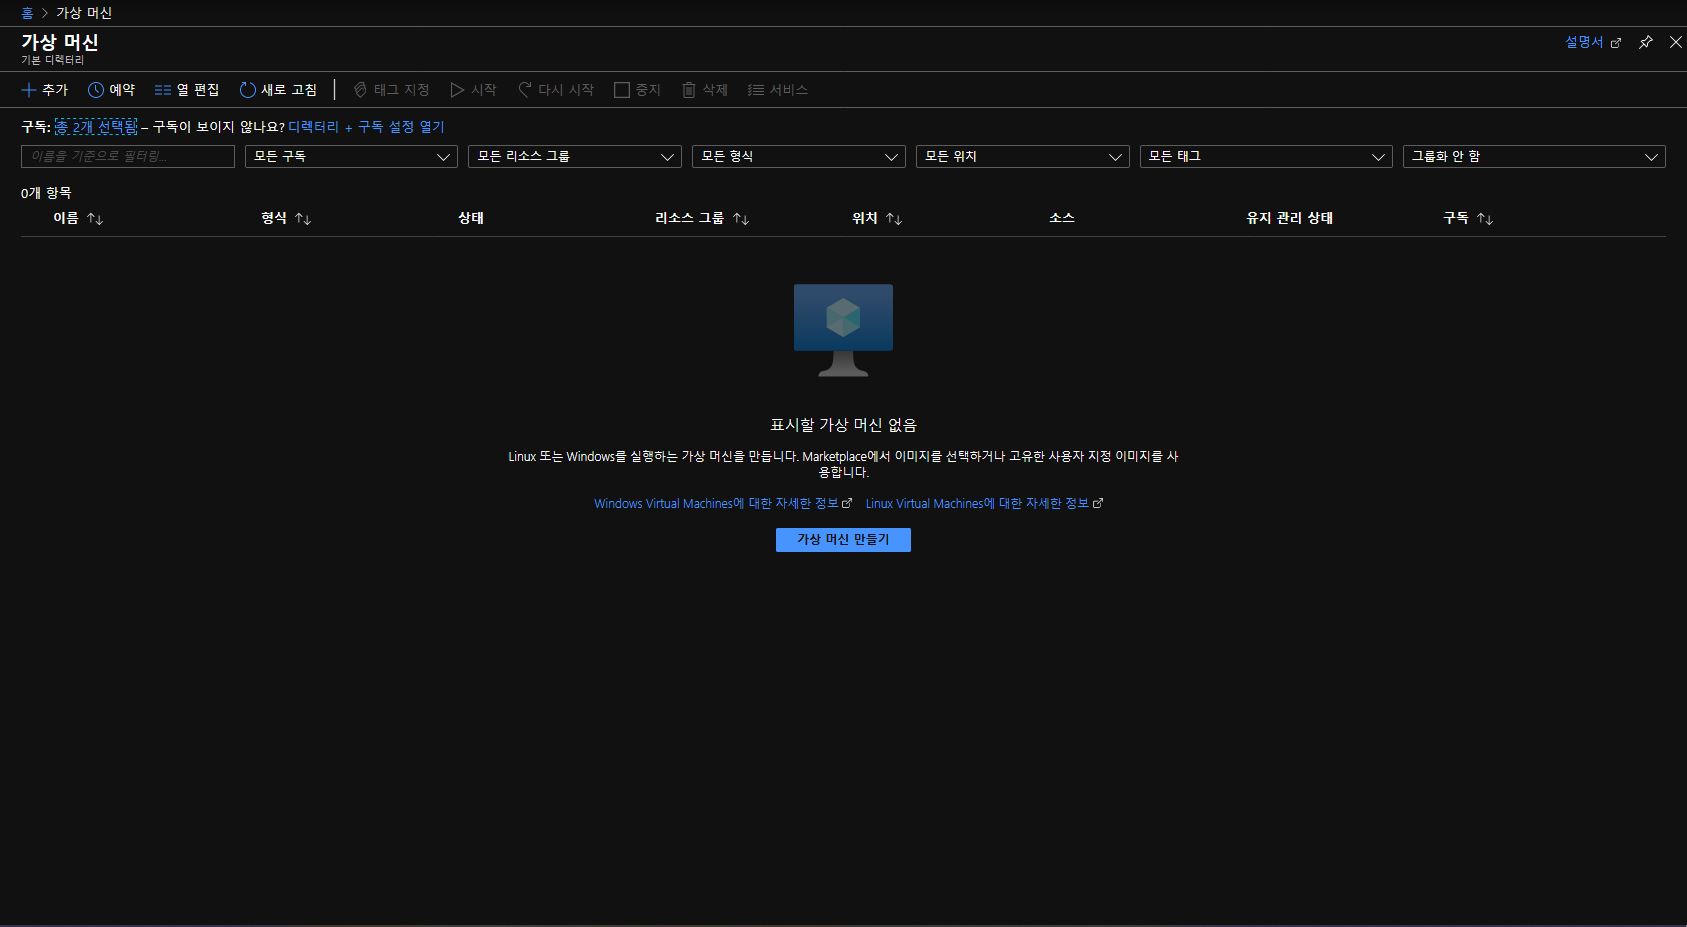Expand 모든 태그 dropdown
This screenshot has height=927, width=1687.
(x=1266, y=156)
